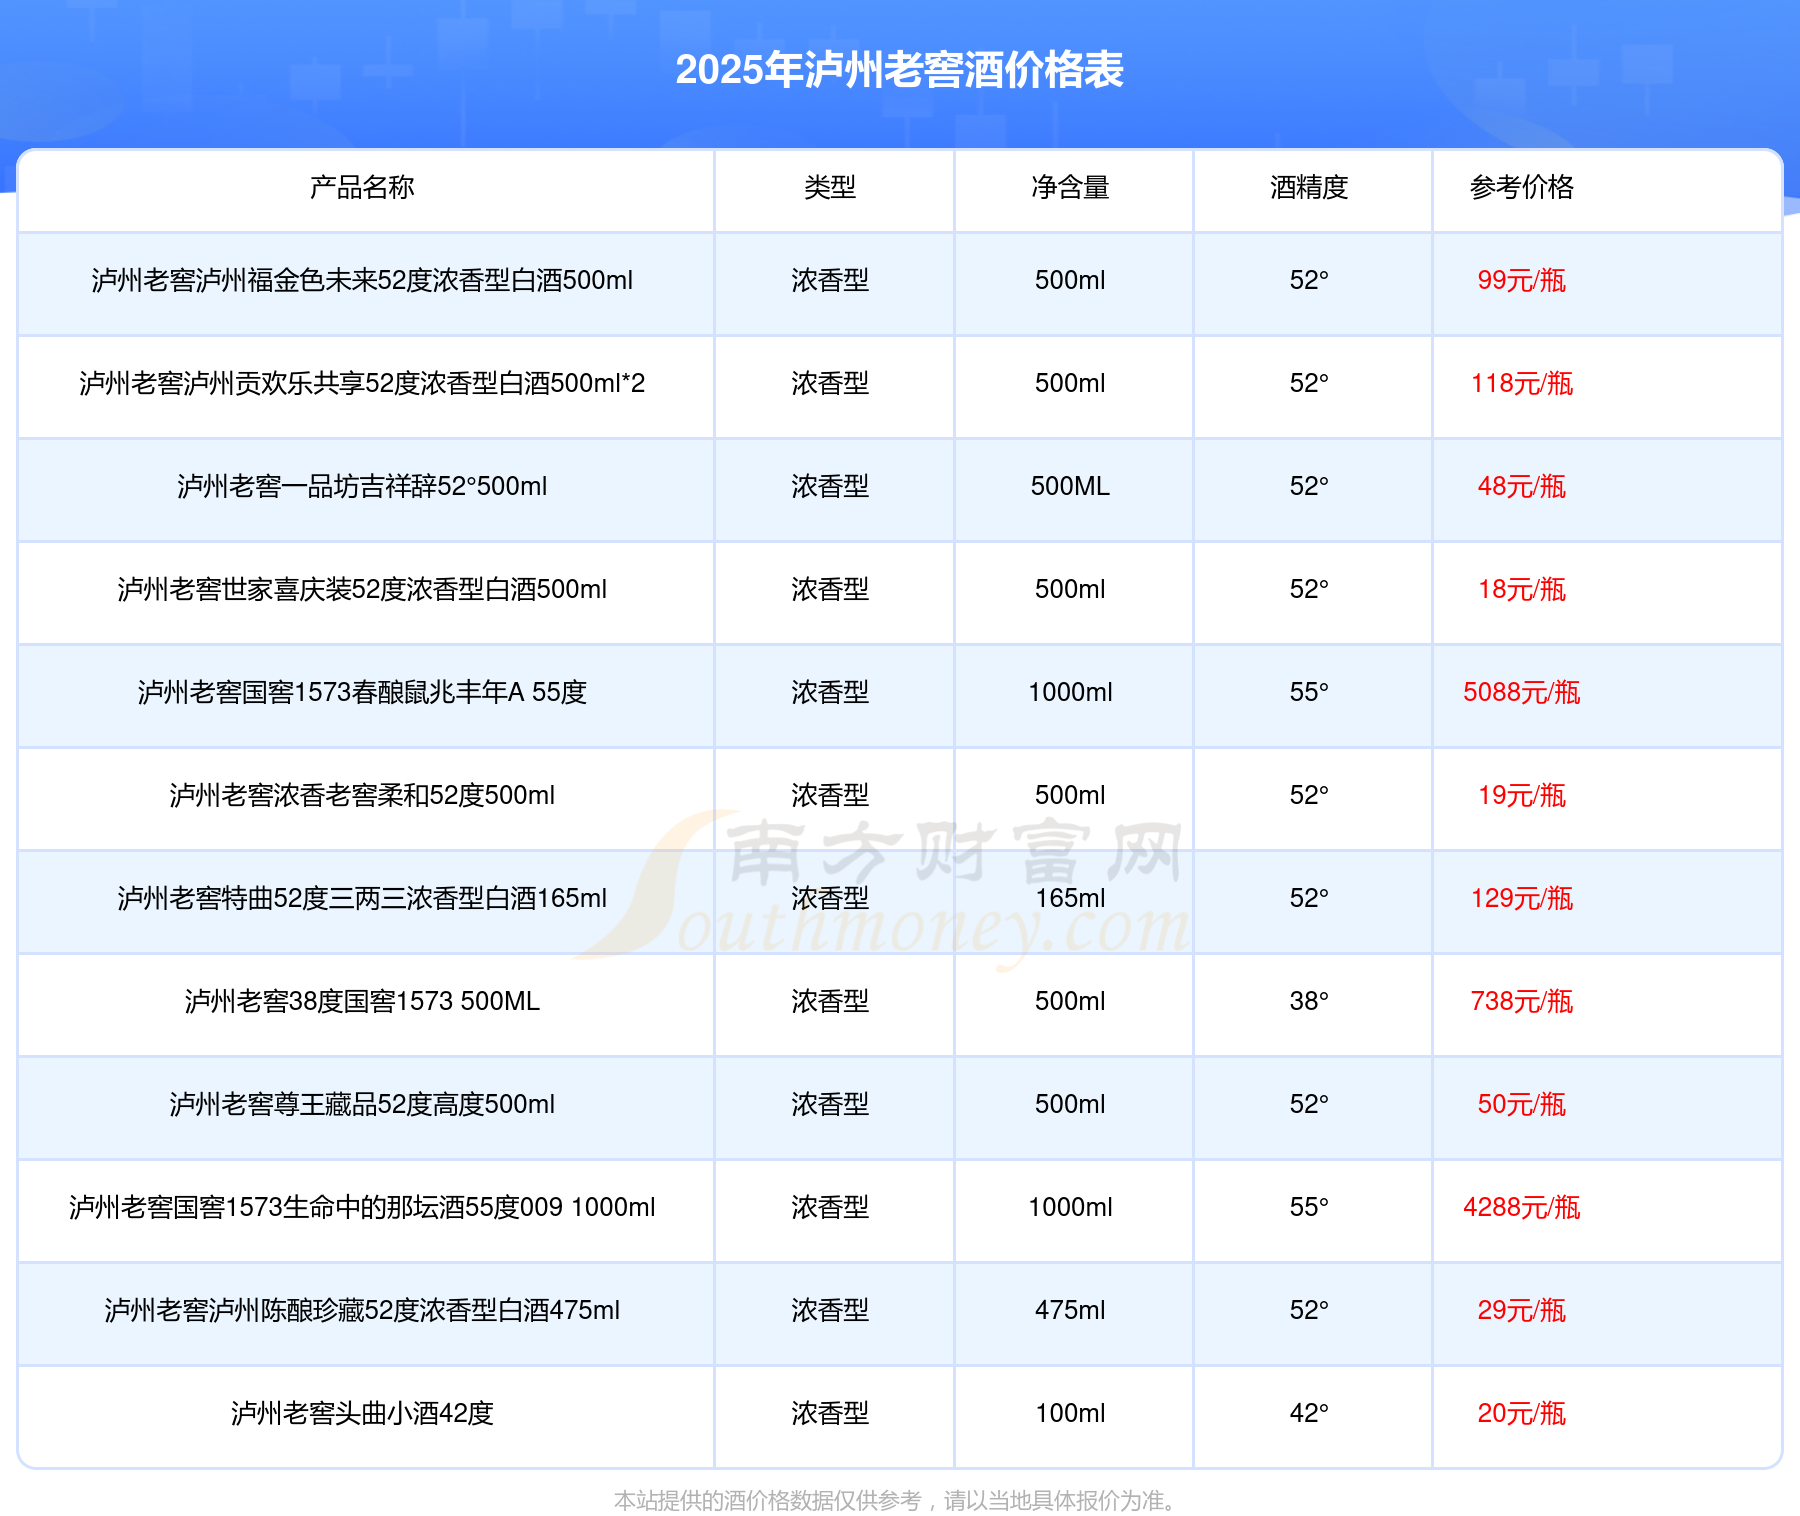Click the 19元/瓶 price
1800x1516 pixels.
pyautogui.click(x=1522, y=795)
